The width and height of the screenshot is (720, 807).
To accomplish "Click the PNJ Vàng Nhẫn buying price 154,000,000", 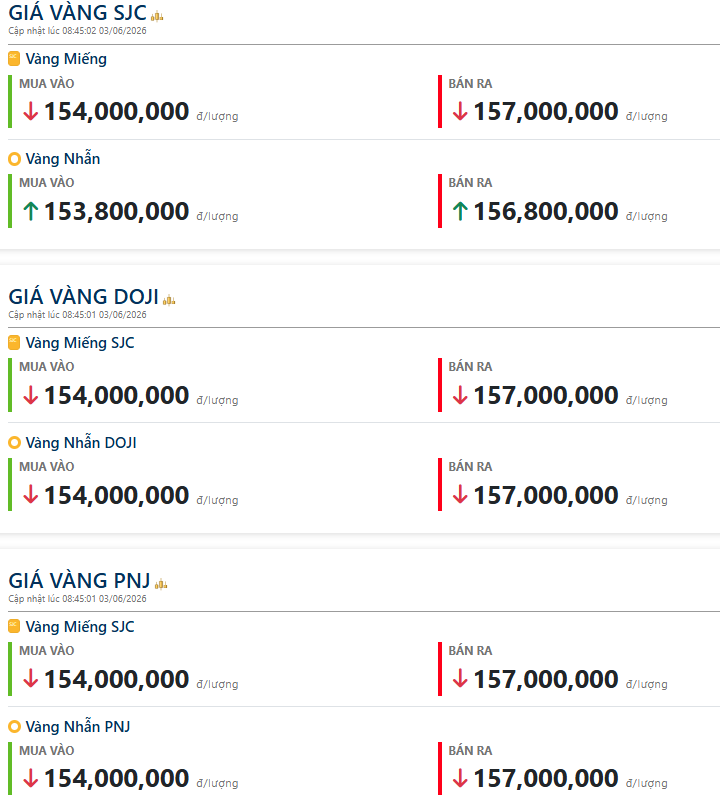I will 116,778.
